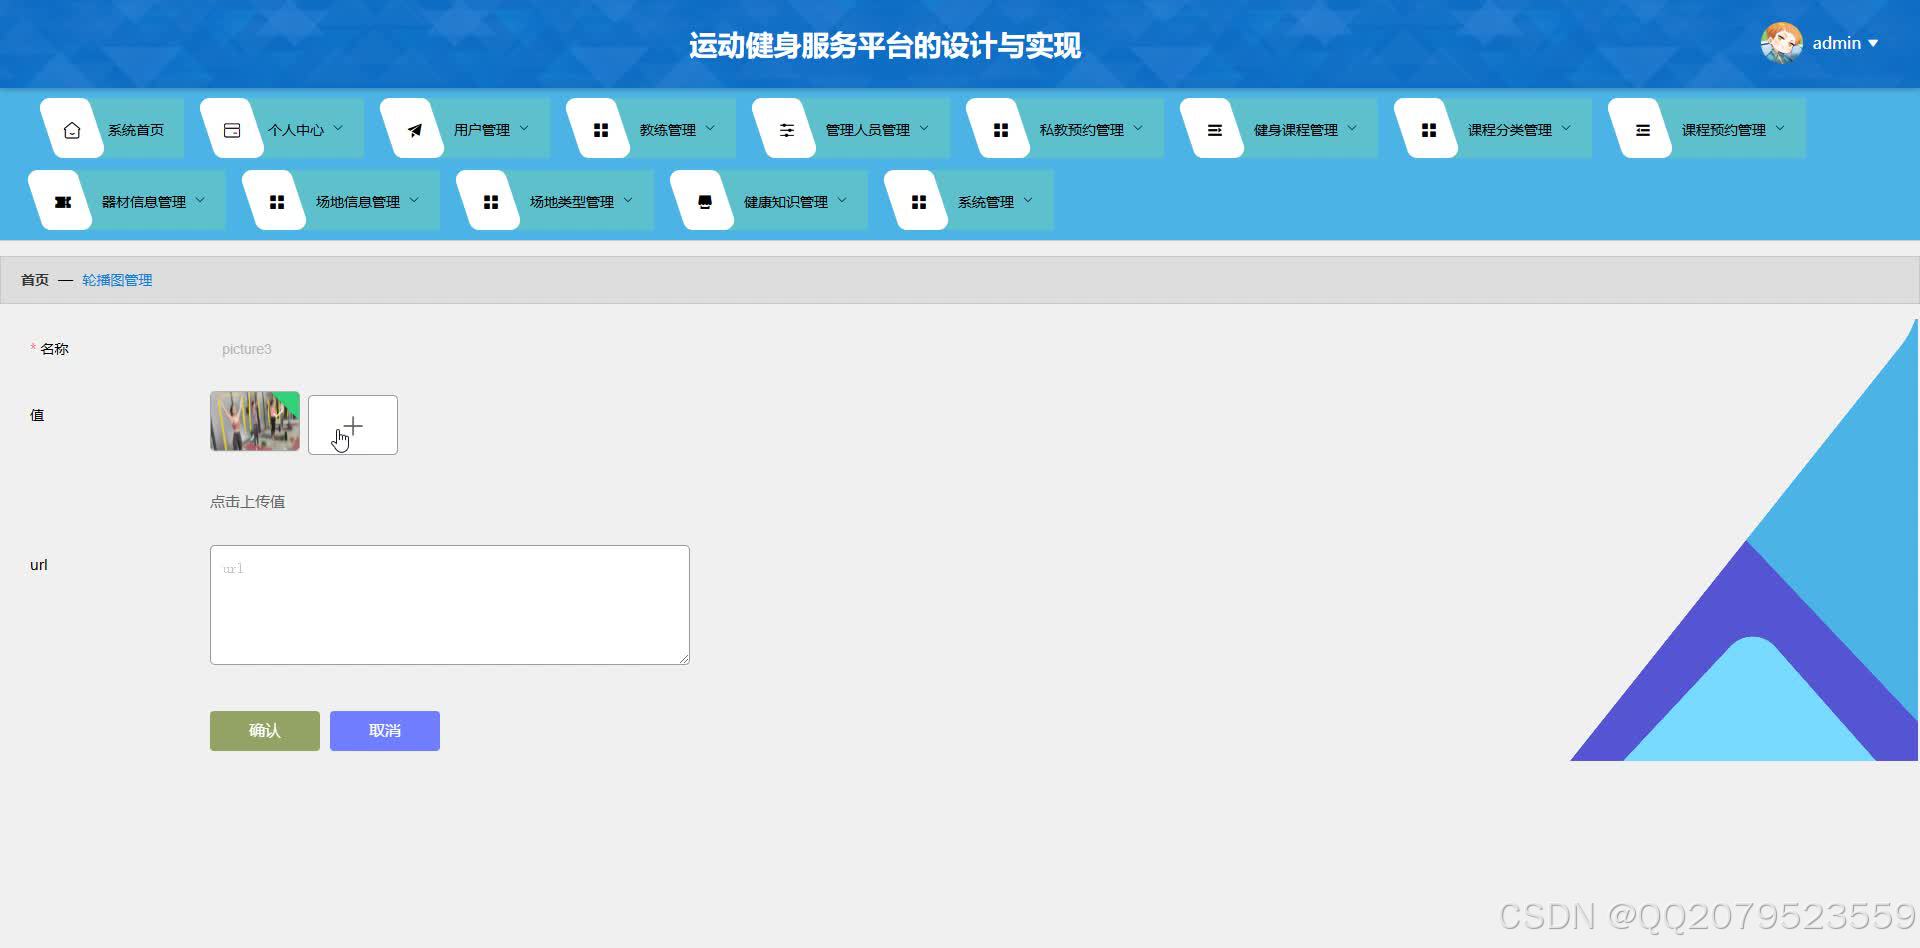Screen dimensions: 1920x948
Task: Open the 轮播图管理 breadcrumb link
Action: coord(116,280)
